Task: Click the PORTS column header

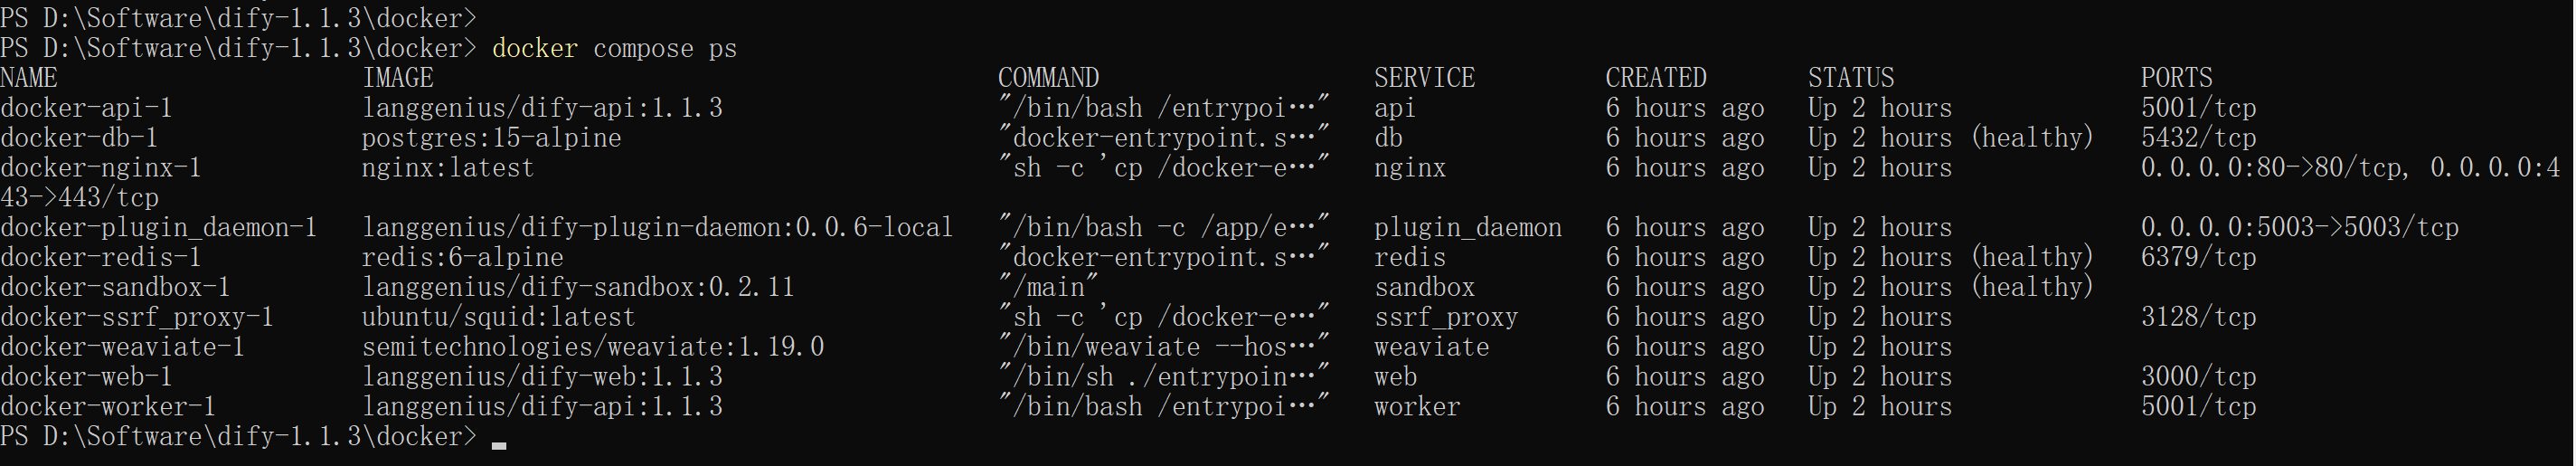Action: pos(2176,78)
